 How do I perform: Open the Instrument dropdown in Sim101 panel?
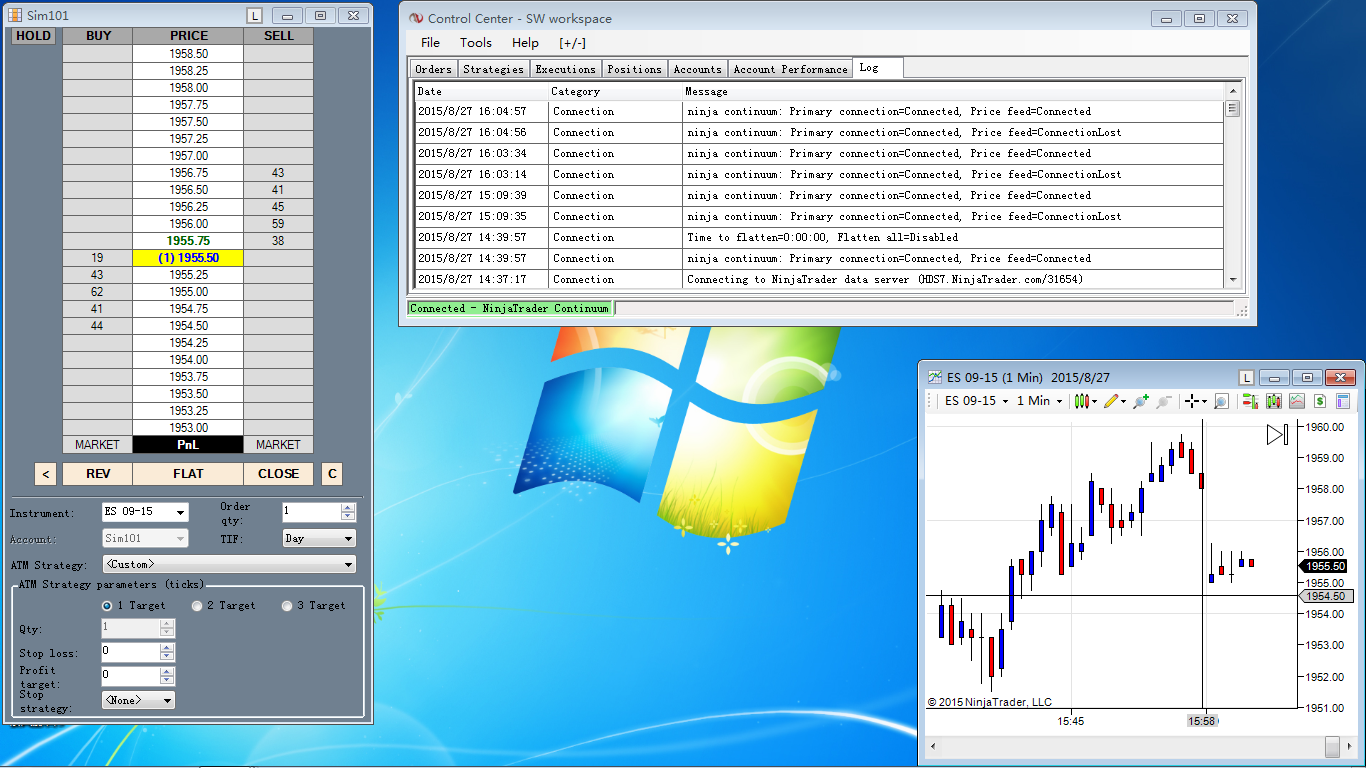point(145,512)
